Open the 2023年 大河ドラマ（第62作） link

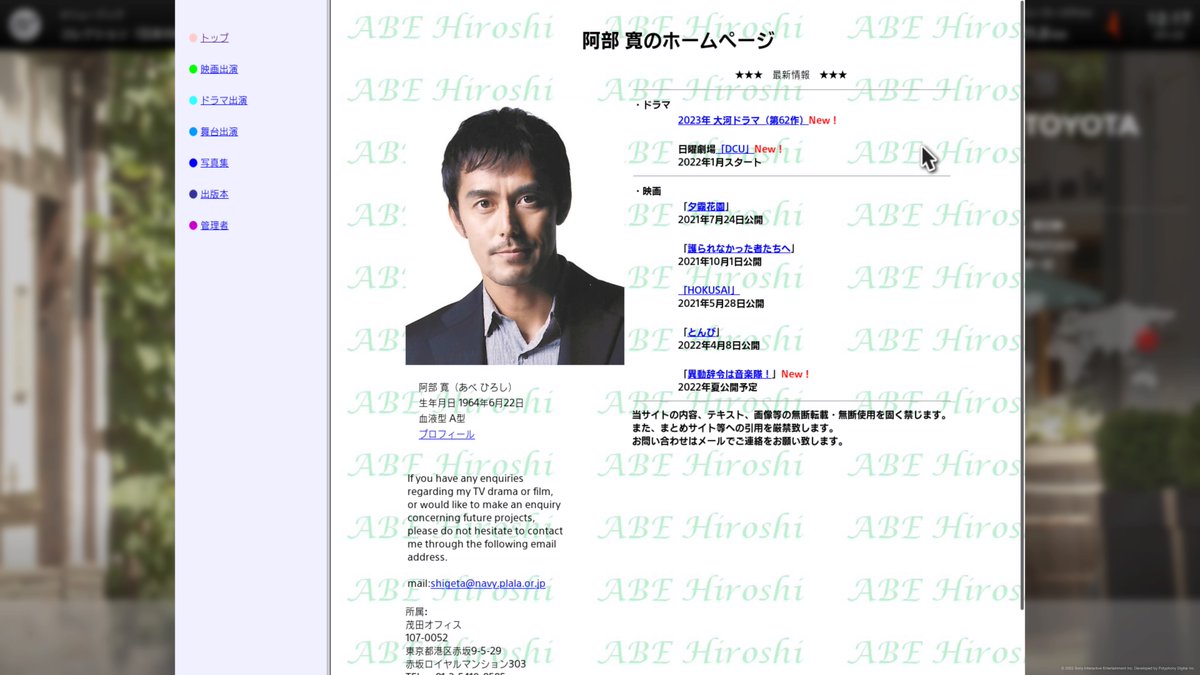tap(742, 120)
